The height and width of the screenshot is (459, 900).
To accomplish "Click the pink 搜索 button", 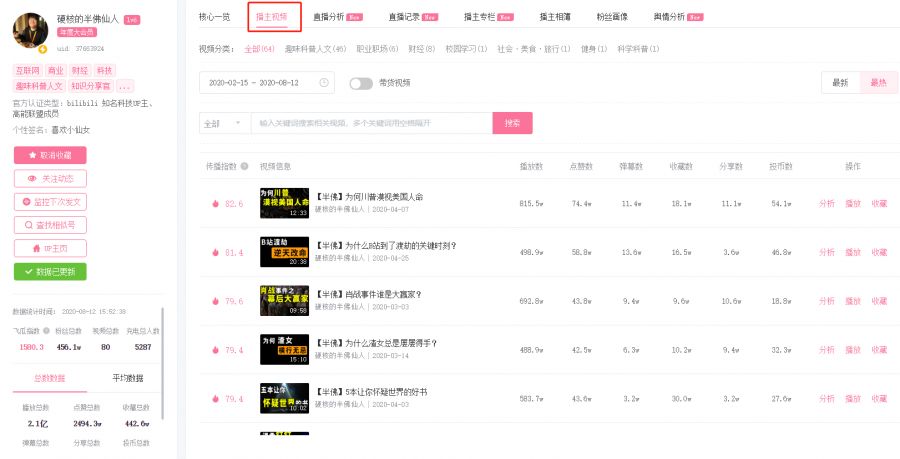I will [x=512, y=123].
